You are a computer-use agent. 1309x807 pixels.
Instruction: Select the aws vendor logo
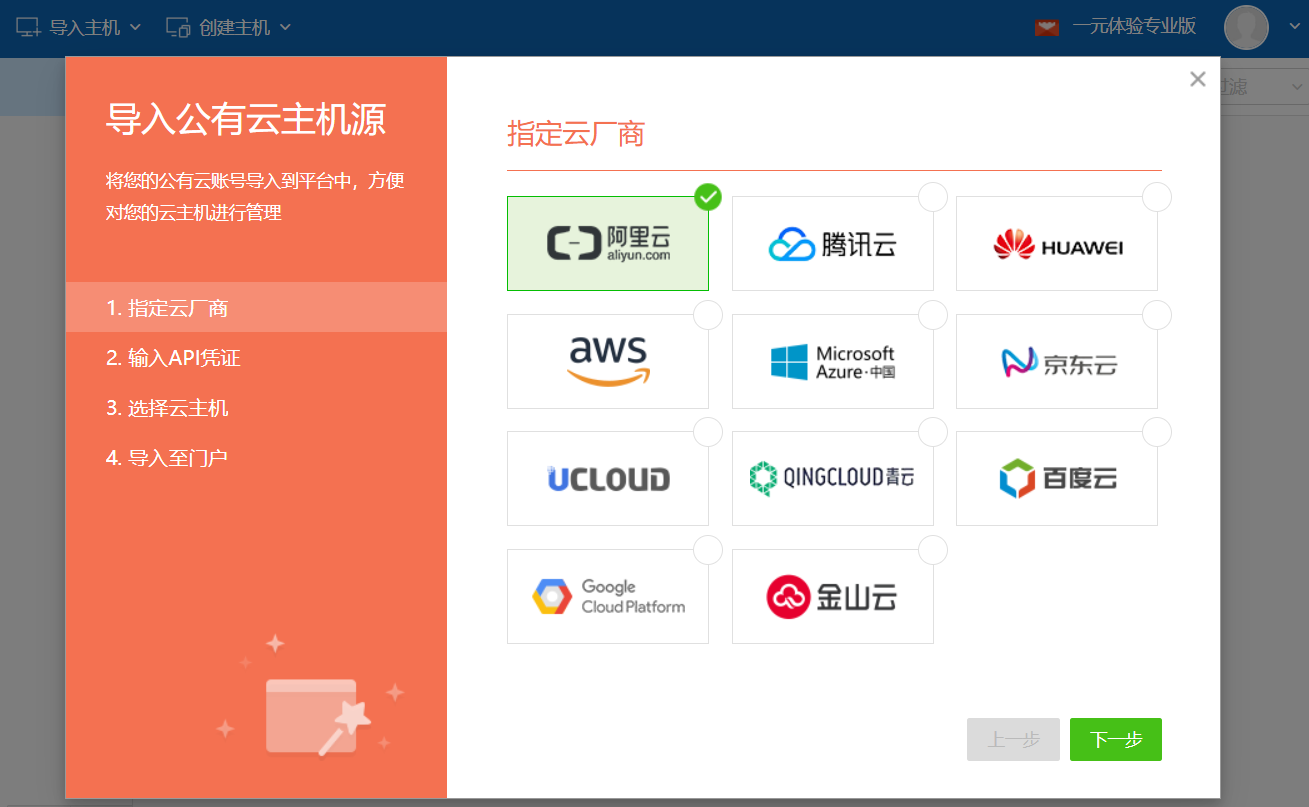click(x=607, y=361)
